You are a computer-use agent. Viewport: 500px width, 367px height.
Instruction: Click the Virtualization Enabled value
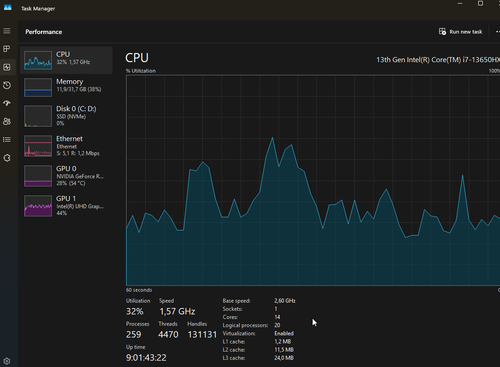(x=284, y=333)
